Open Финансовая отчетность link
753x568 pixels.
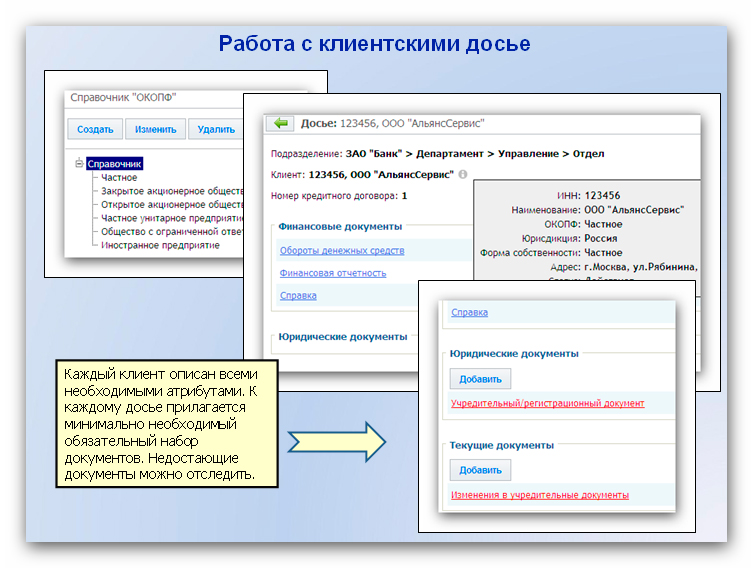(333, 273)
